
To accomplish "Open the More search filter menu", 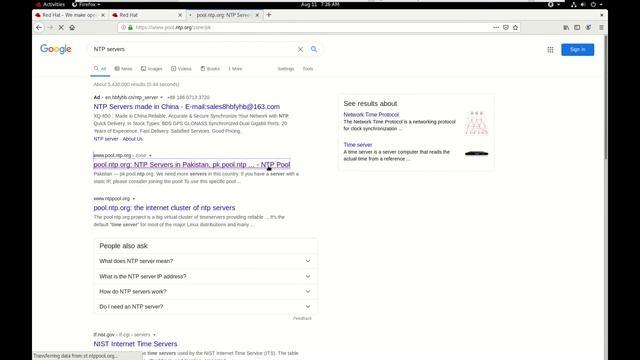I will click(x=235, y=69).
